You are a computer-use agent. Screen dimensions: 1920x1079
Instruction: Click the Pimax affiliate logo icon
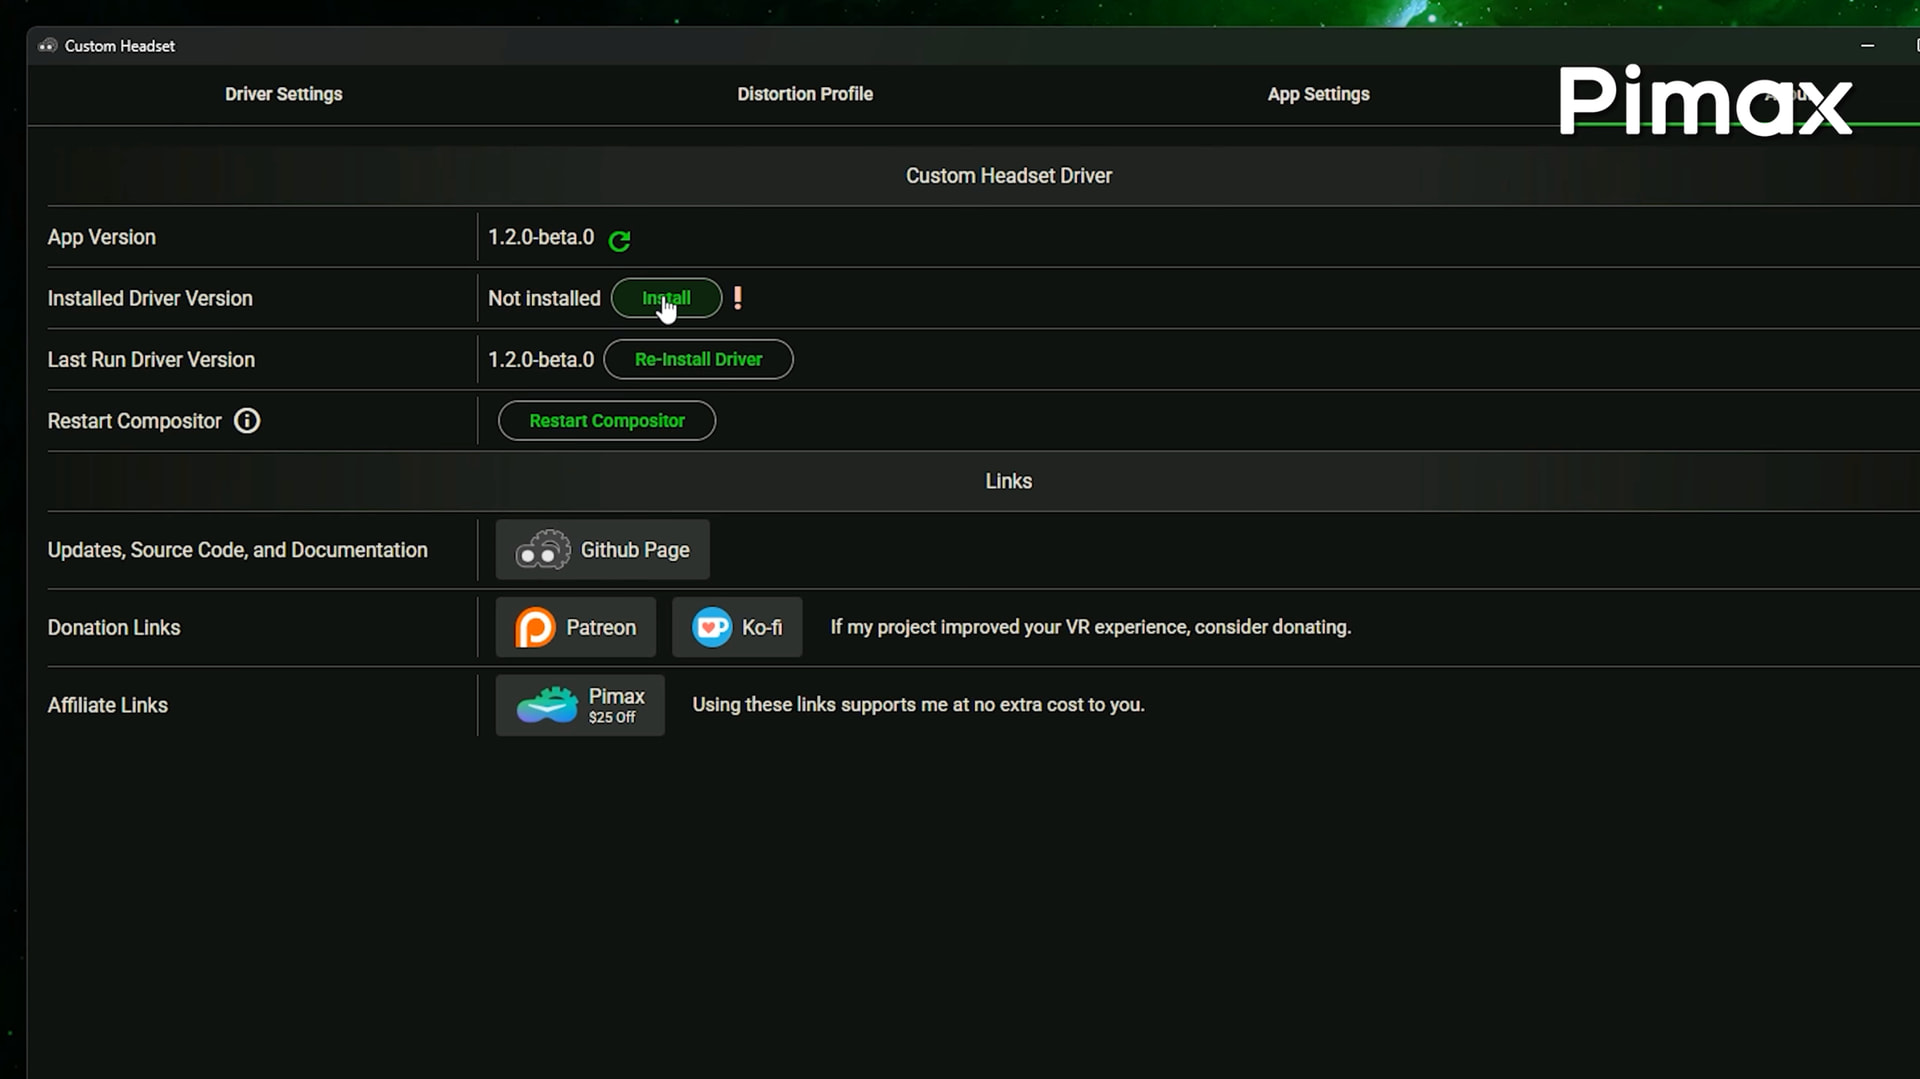(x=547, y=705)
